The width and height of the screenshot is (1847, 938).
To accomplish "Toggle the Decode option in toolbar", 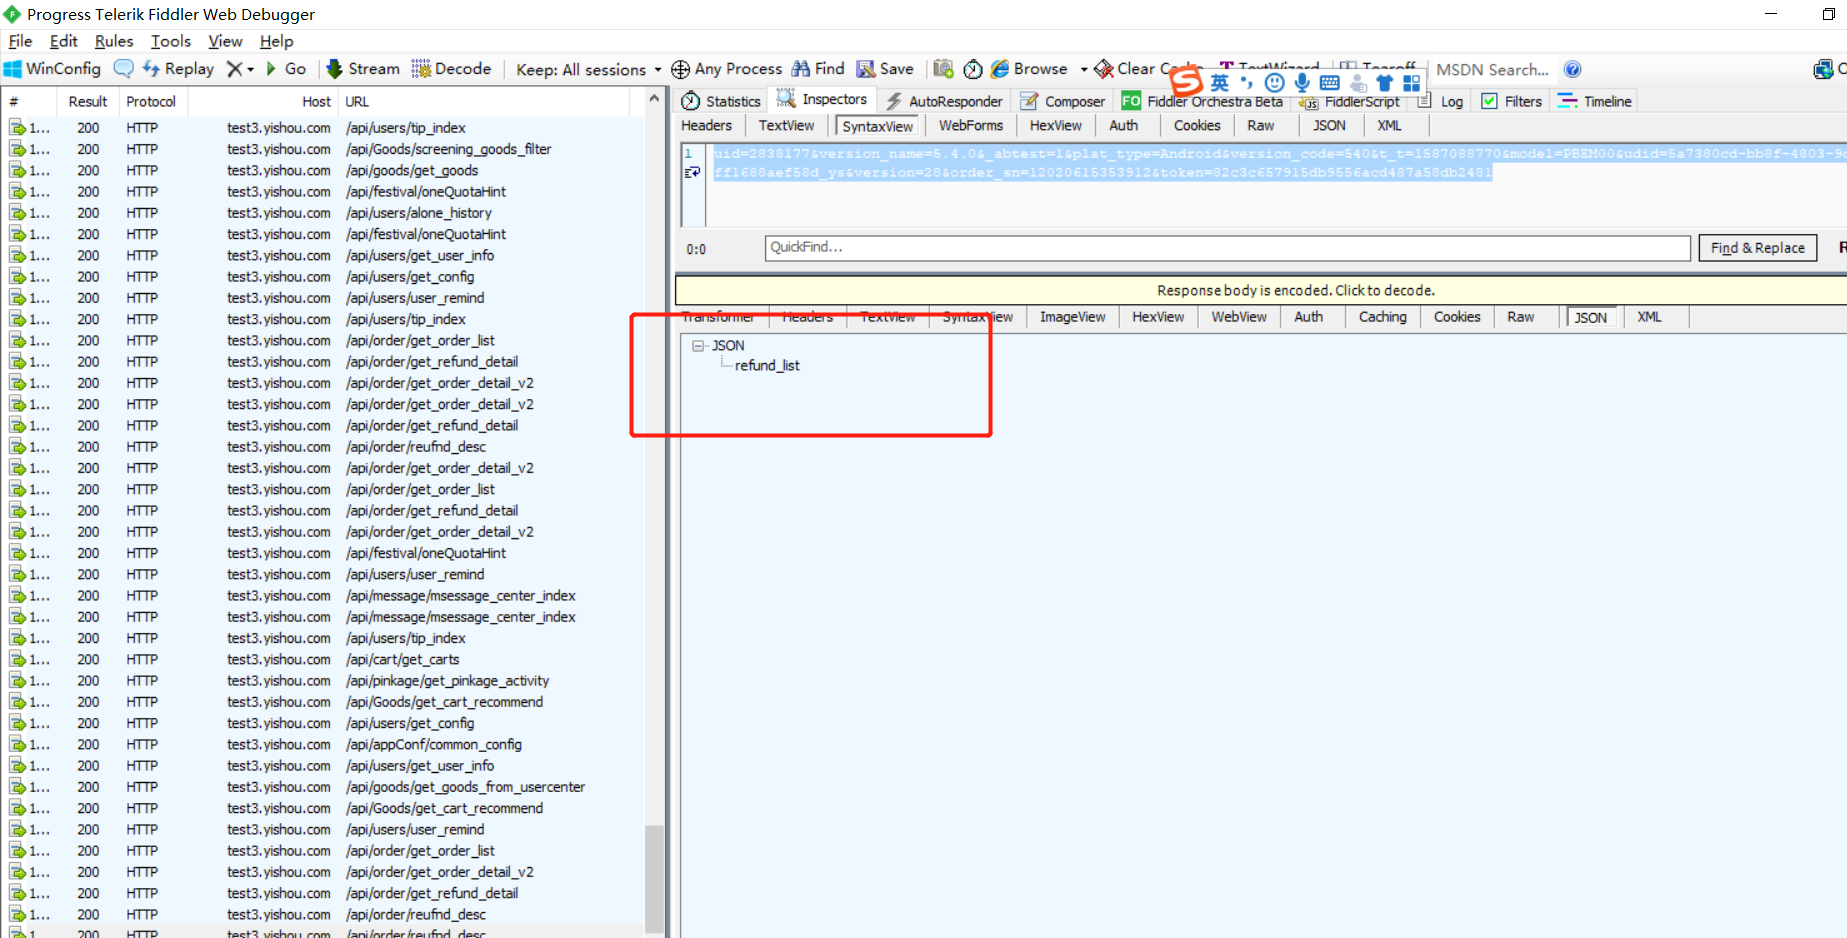I will pos(452,69).
